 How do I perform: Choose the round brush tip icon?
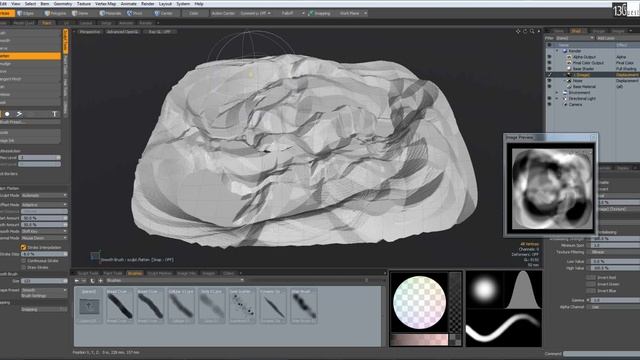7,114
